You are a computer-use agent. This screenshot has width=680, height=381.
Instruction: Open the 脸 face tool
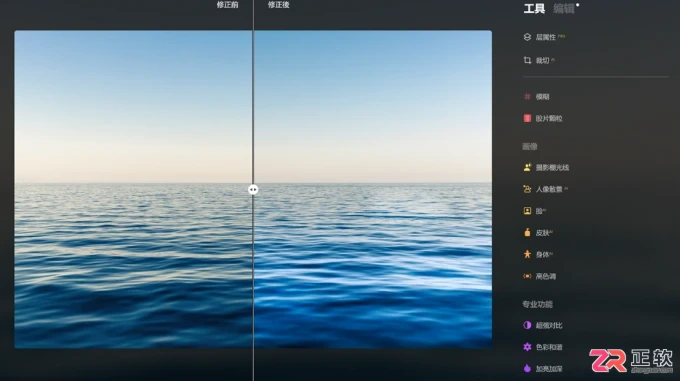click(534, 211)
